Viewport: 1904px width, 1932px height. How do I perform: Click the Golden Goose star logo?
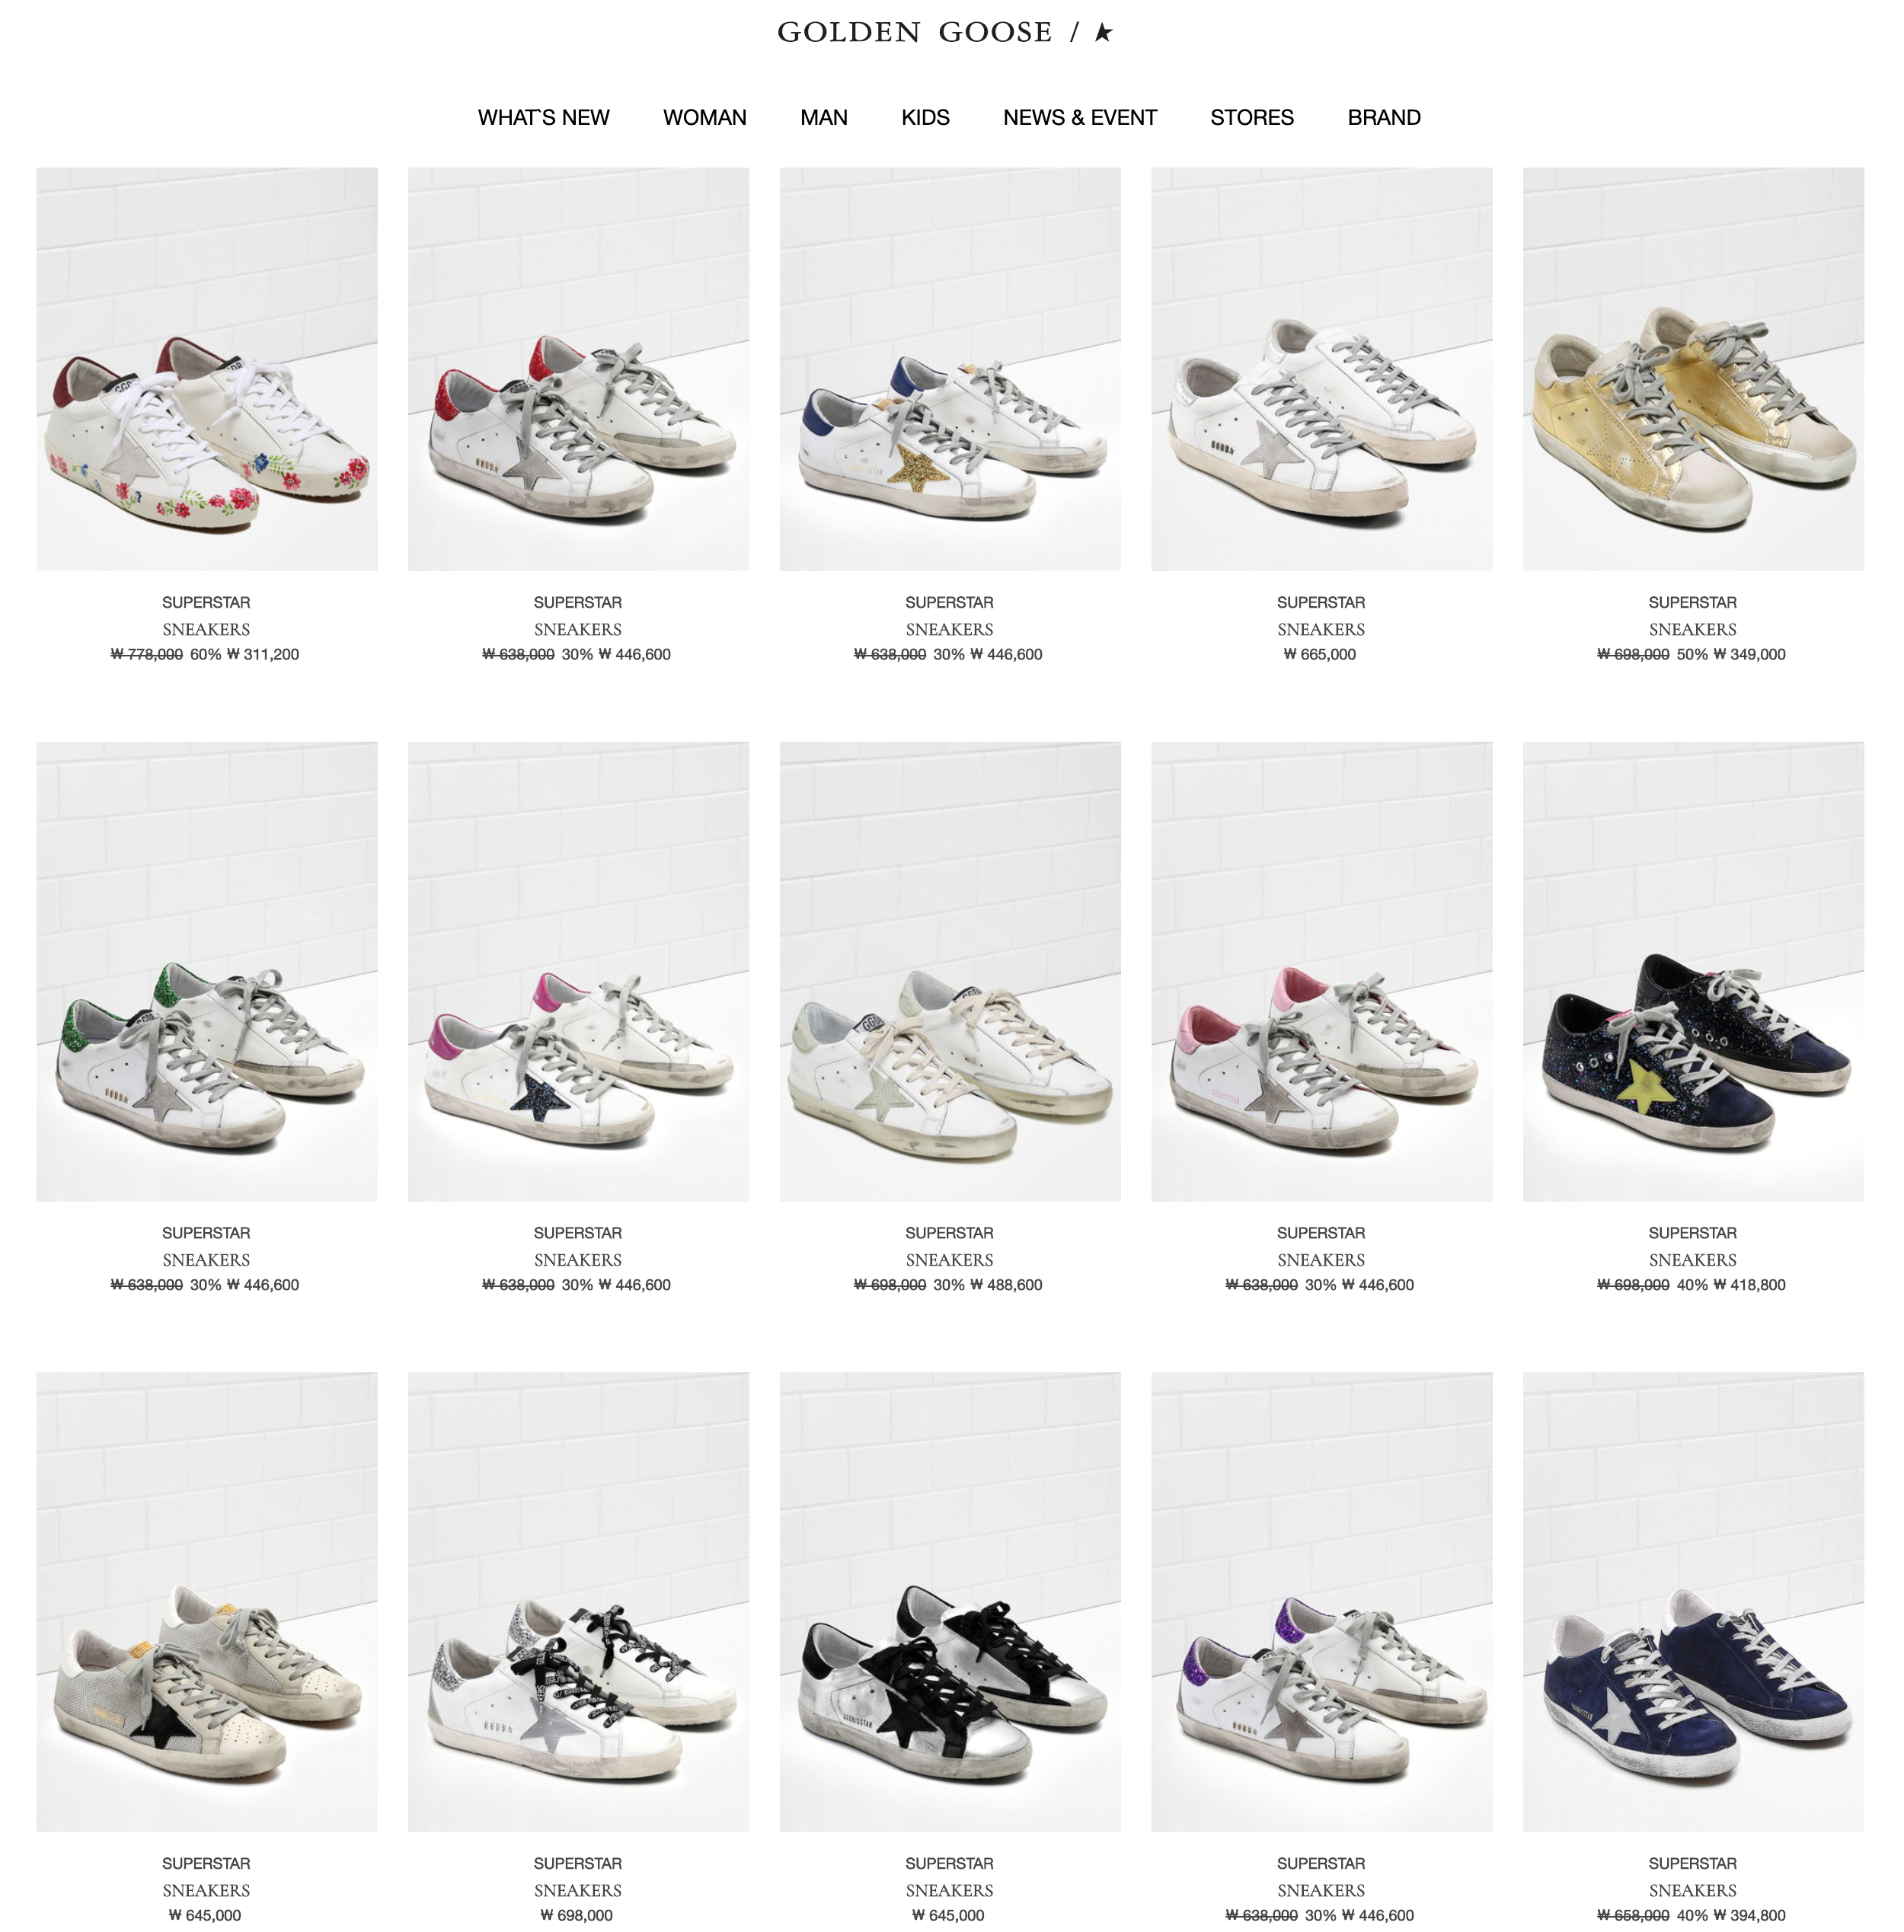[945, 32]
